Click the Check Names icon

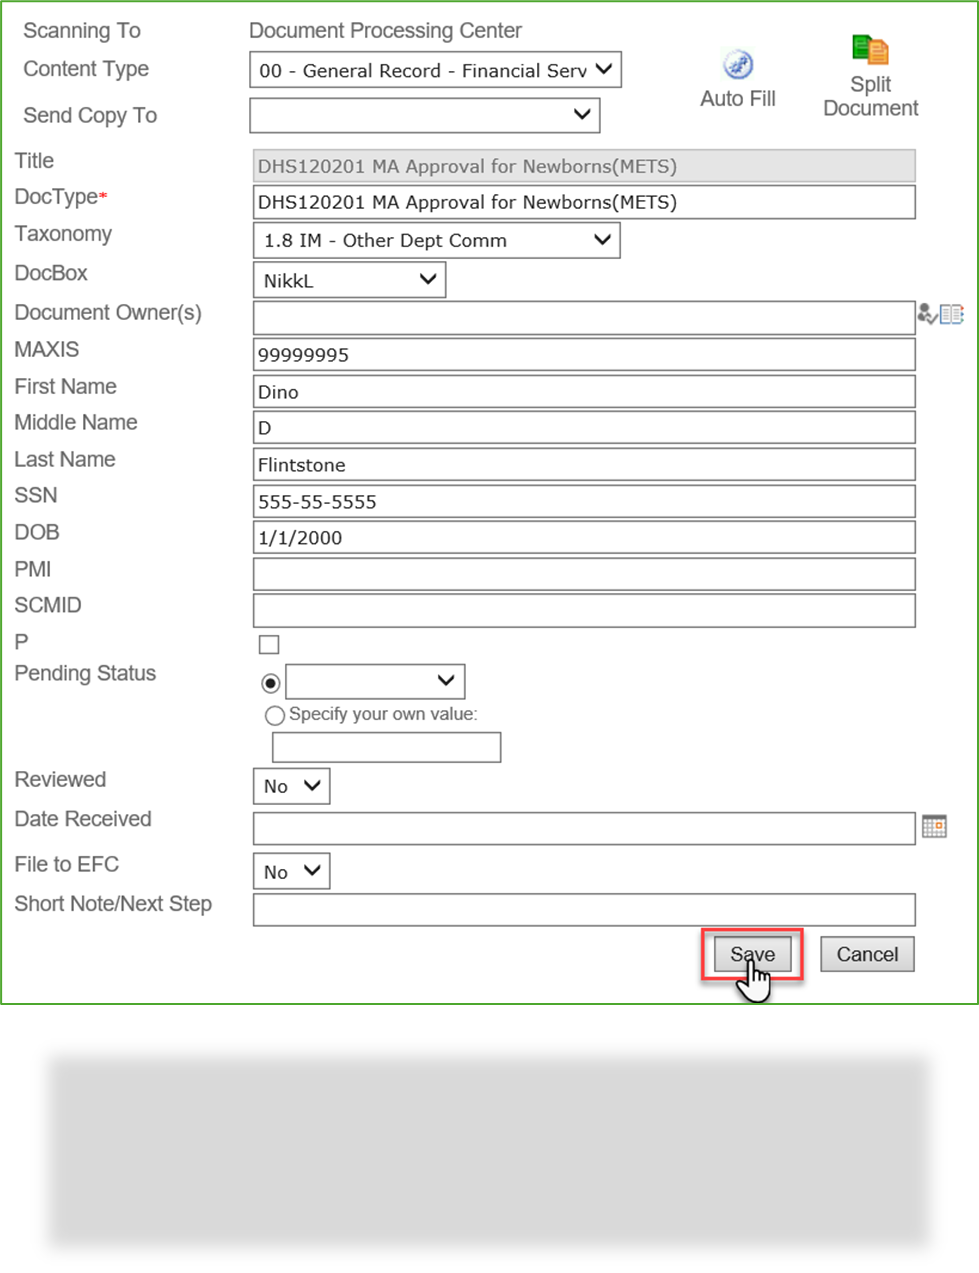927,314
